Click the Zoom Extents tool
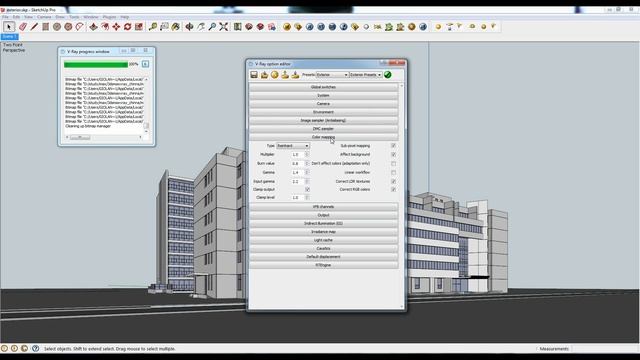The width and height of the screenshot is (640, 360). tap(224, 27)
